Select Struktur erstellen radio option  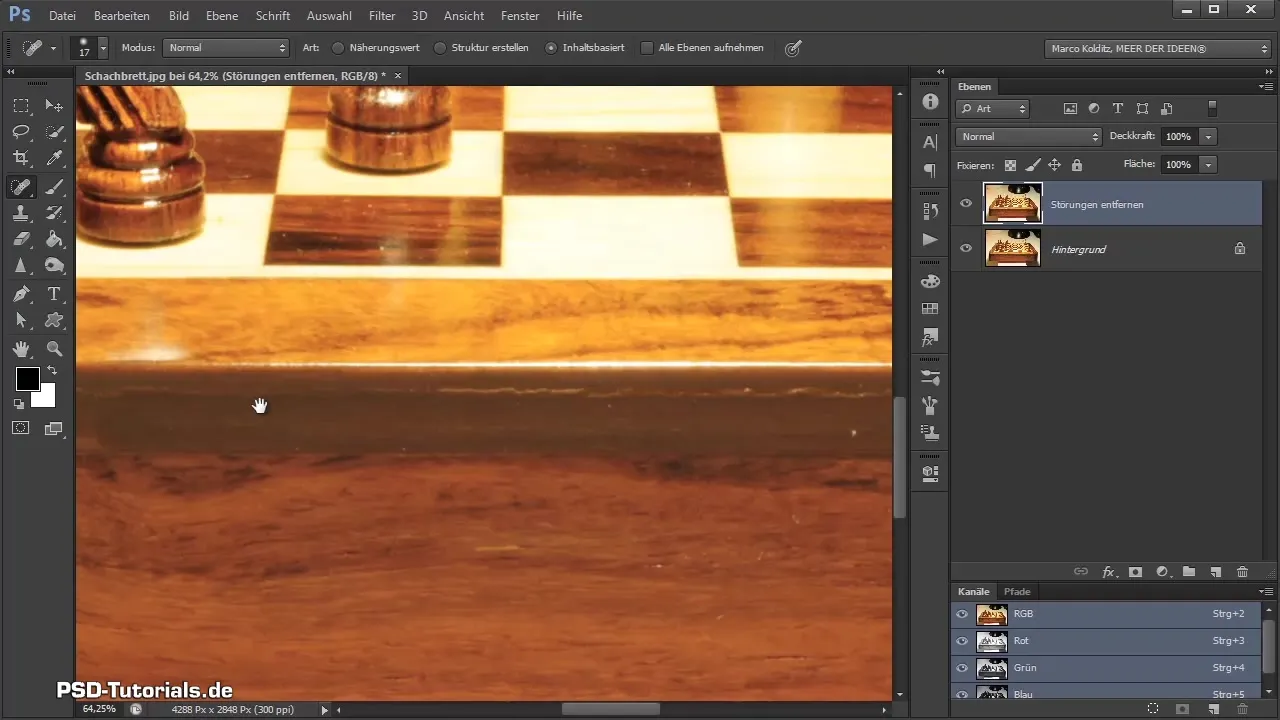coord(440,48)
